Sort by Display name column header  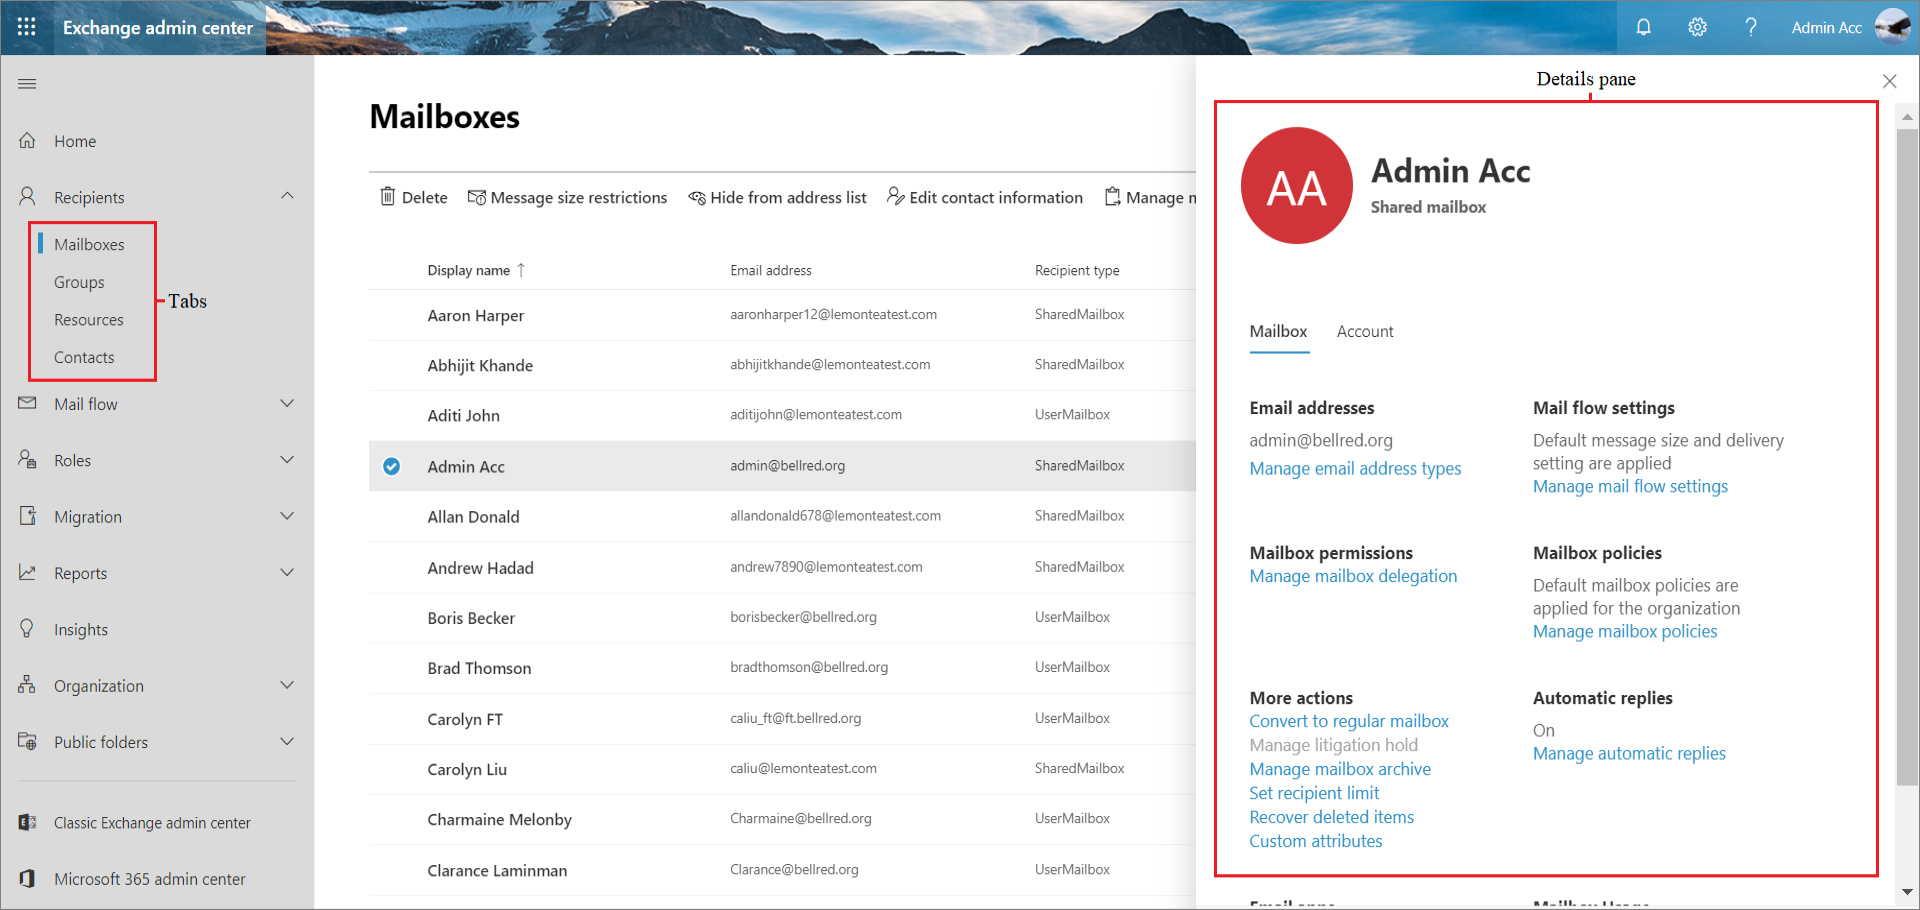tap(469, 270)
